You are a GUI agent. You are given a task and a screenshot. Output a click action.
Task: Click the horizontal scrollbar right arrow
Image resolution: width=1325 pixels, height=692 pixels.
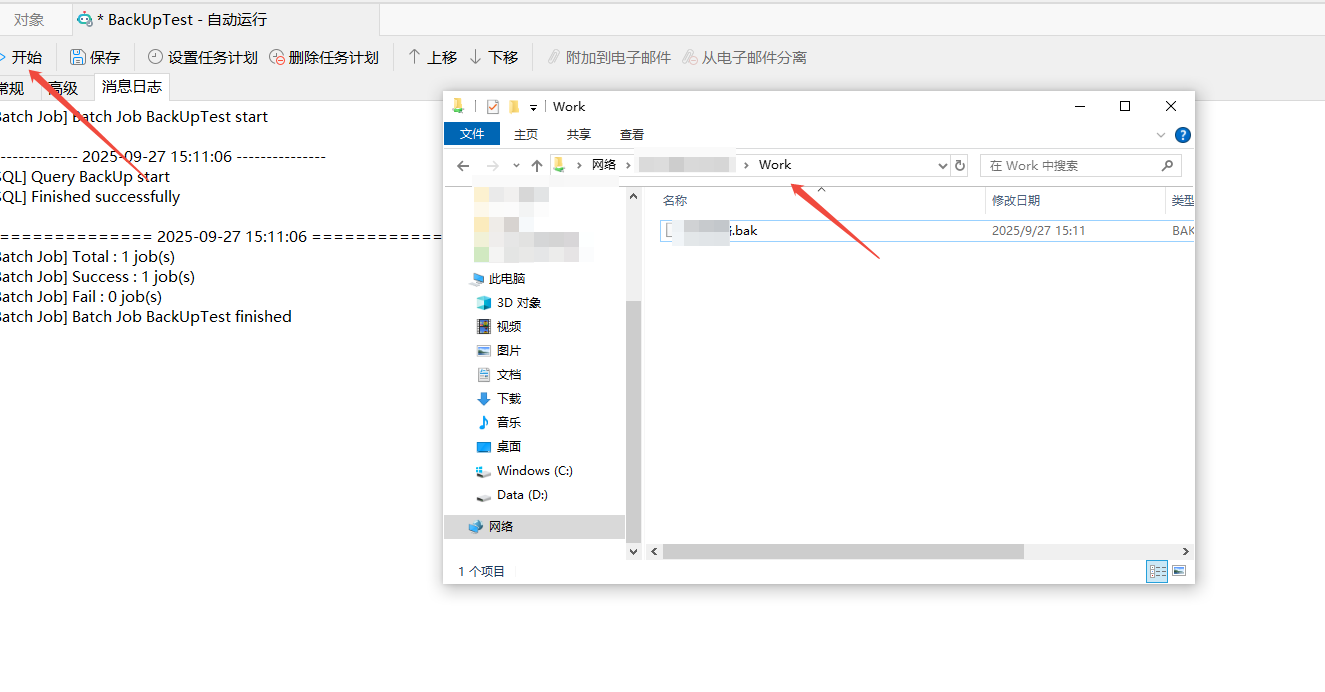[1186, 551]
